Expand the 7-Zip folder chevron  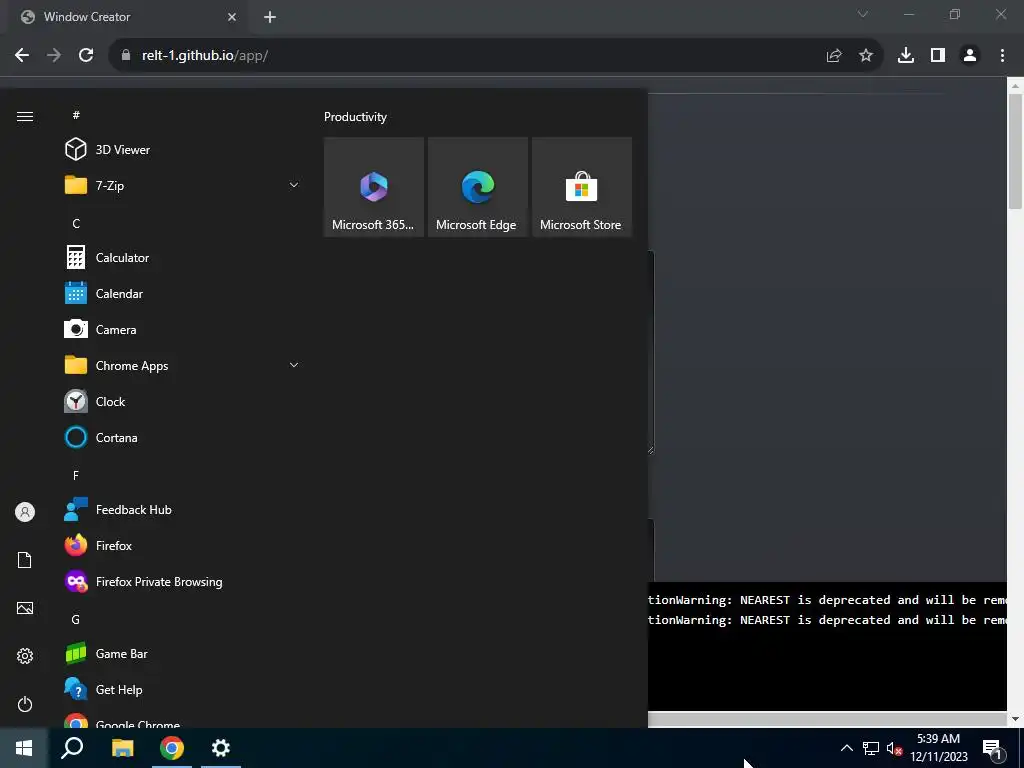pos(294,185)
